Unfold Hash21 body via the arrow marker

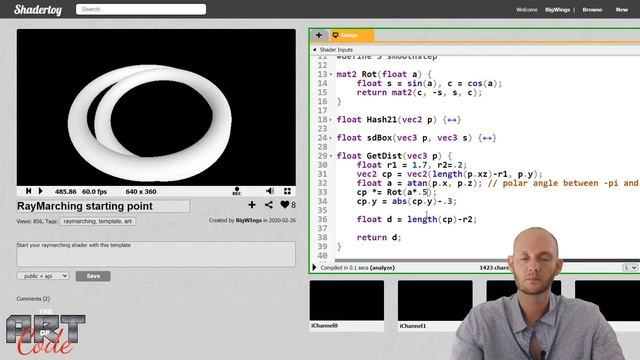(x=452, y=120)
